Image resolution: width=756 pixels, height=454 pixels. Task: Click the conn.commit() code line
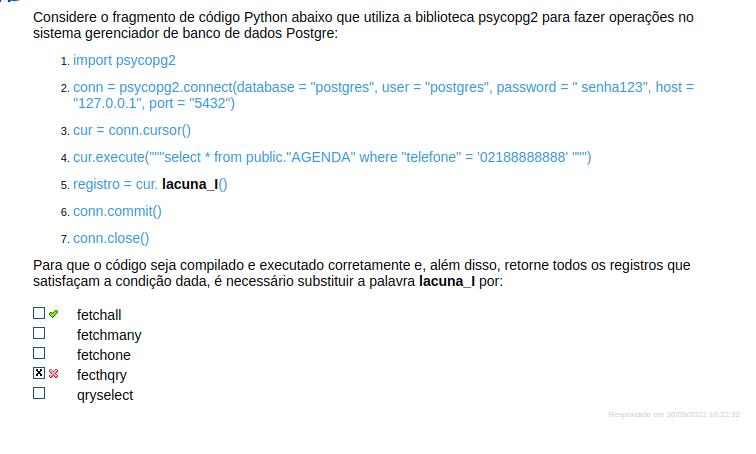tap(117, 211)
